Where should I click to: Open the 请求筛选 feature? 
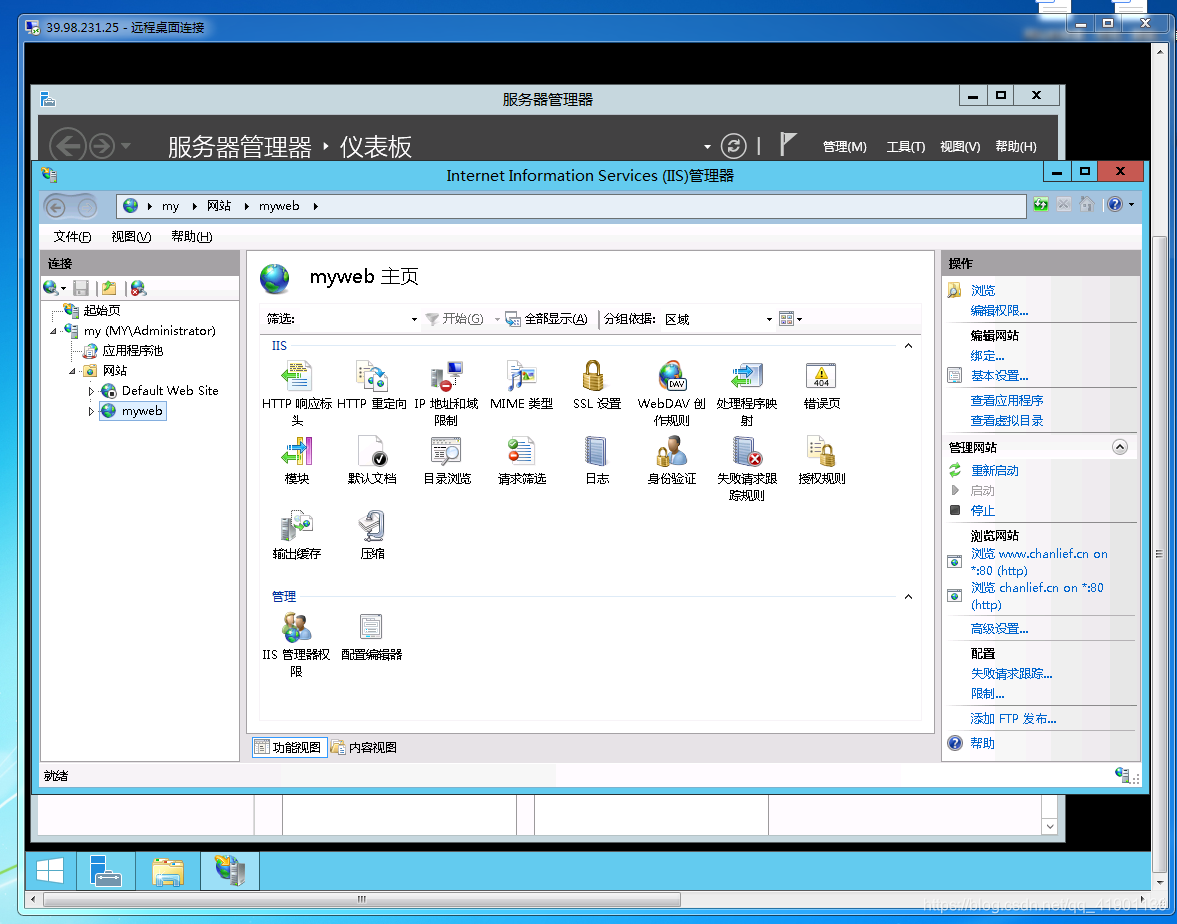pyautogui.click(x=522, y=460)
